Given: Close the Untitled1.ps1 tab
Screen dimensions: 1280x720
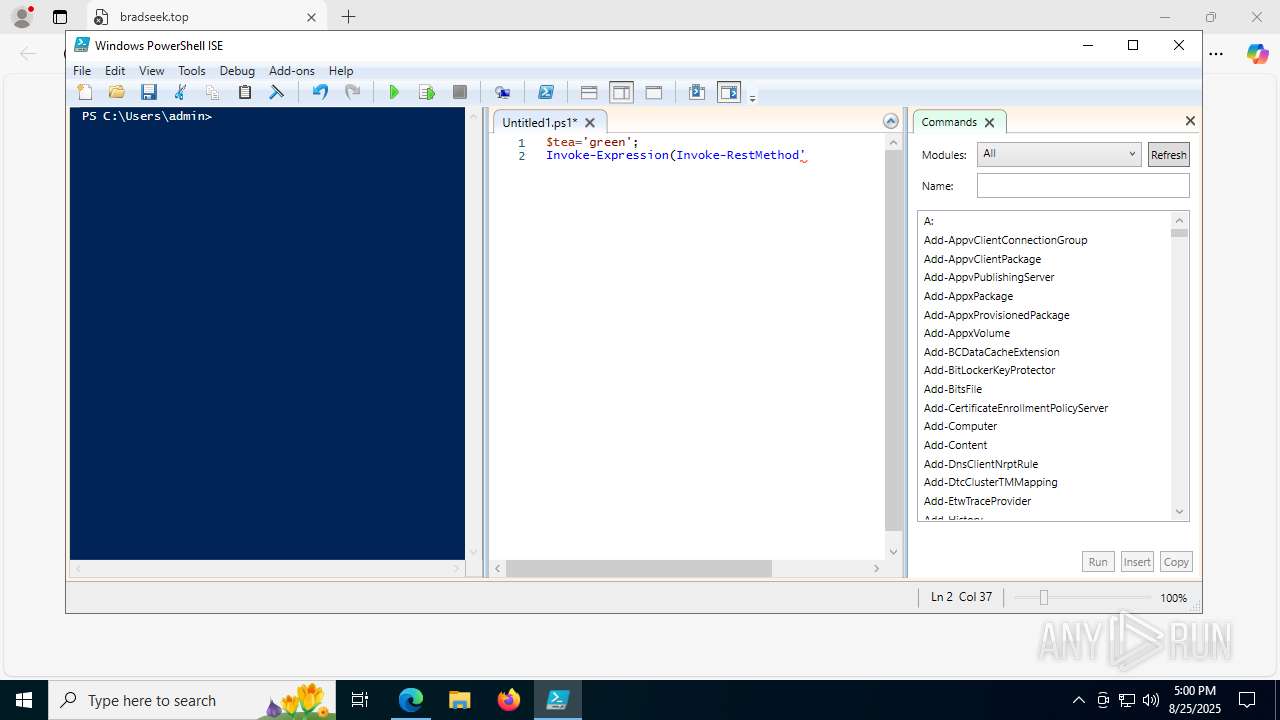Looking at the screenshot, I should pos(590,122).
